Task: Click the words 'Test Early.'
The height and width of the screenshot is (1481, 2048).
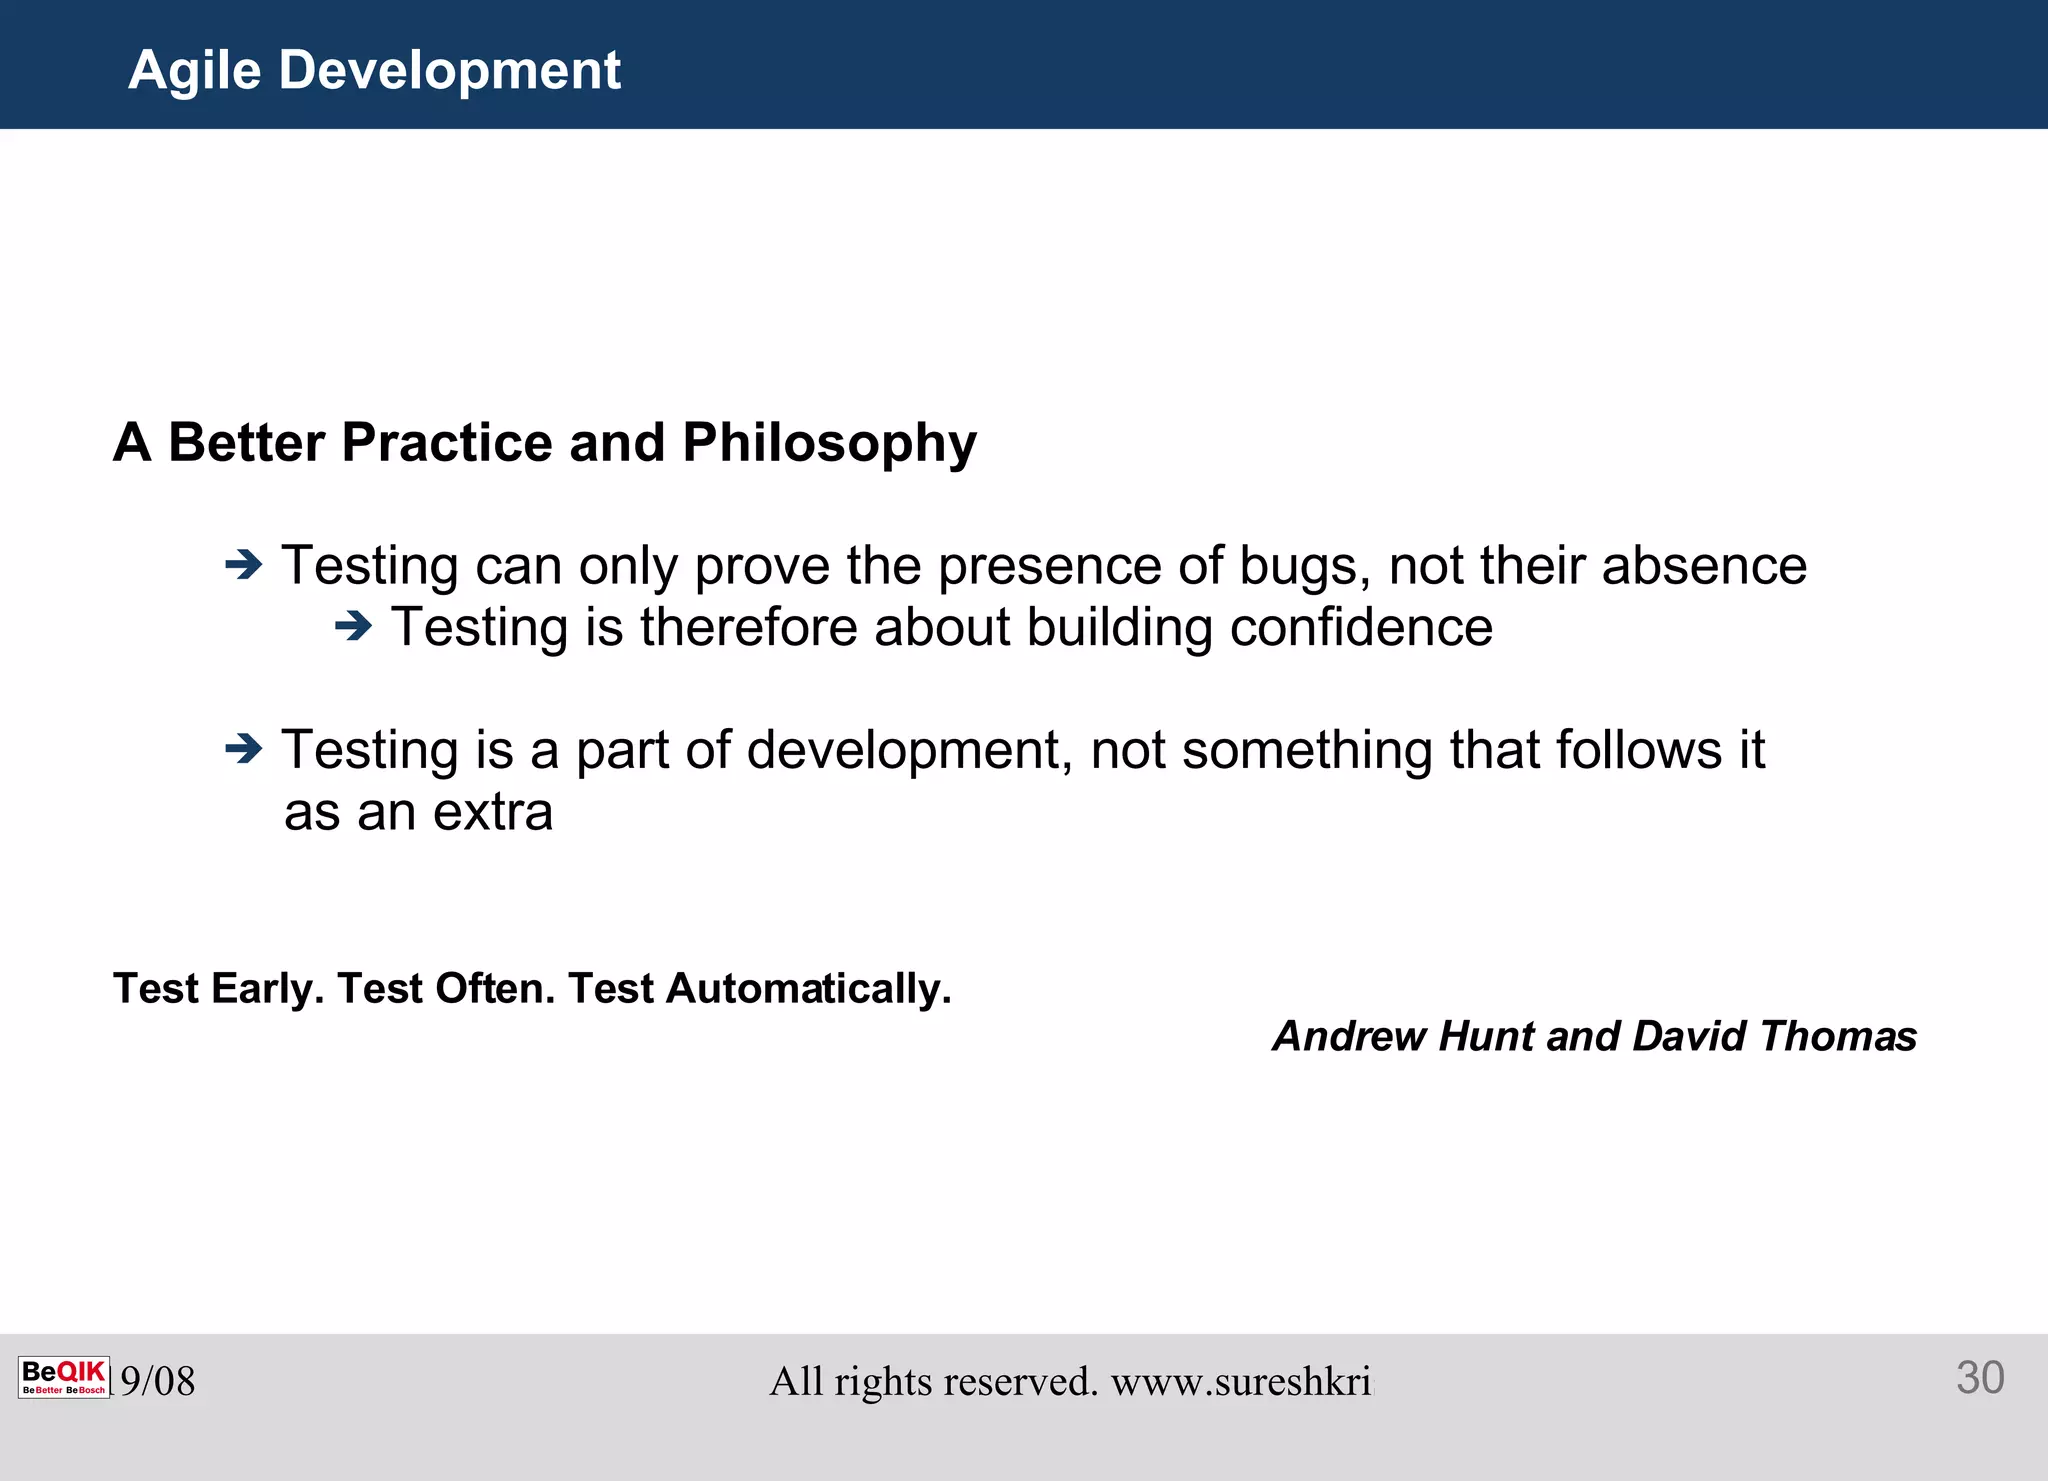Action: click(219, 988)
